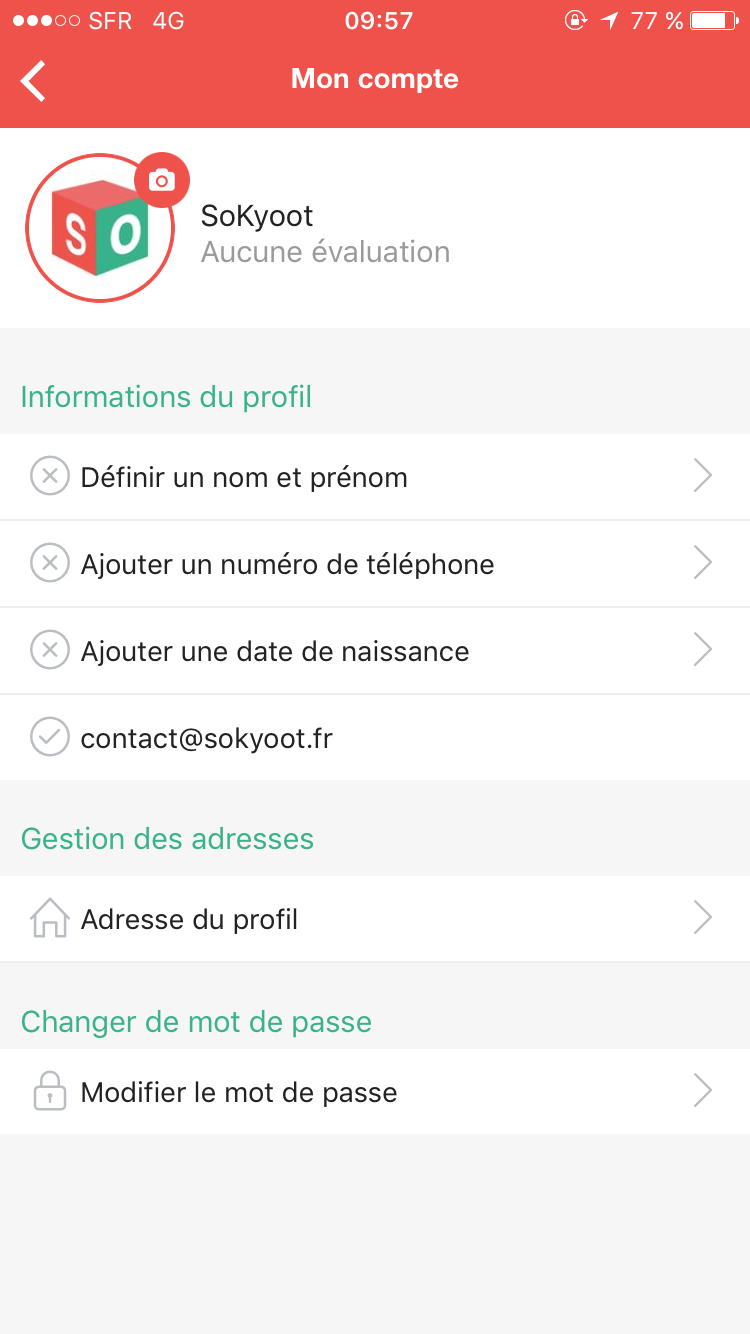
Task: Tap the padlock icon for password
Action: [49, 1092]
